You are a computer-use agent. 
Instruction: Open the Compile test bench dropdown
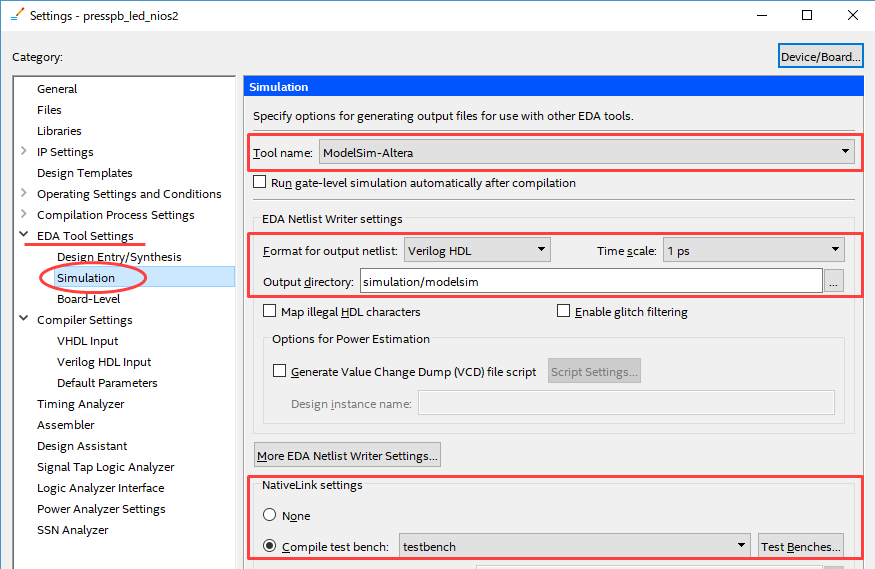575,546
